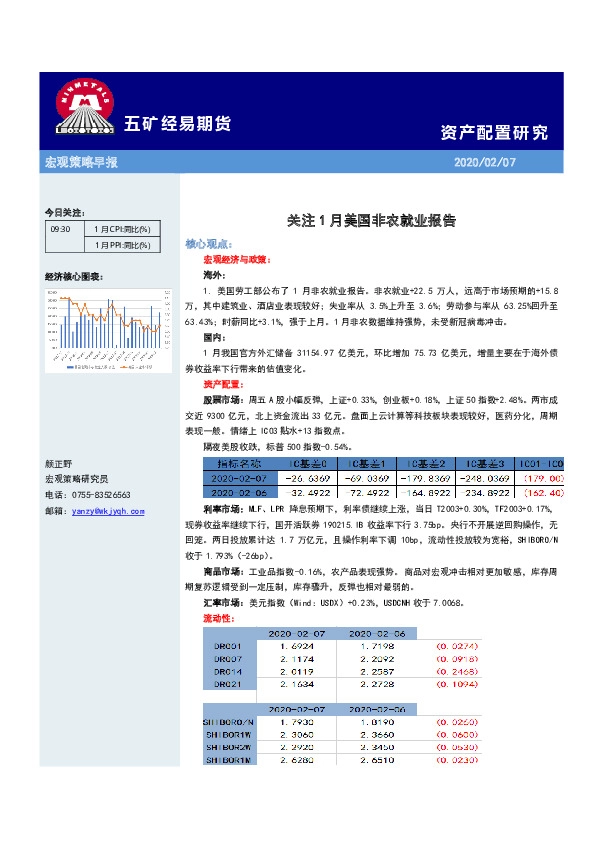595x842 pixels.
Task: Open the yanzy@wkjyqh.com email link
Action: (108, 511)
